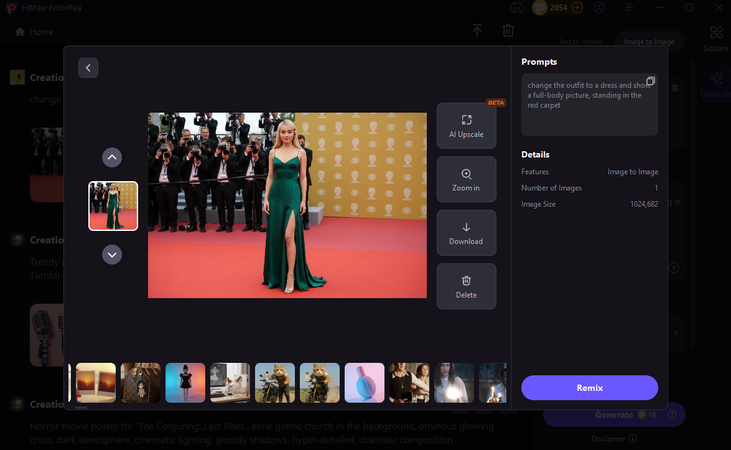This screenshot has width=731, height=450.
Task: Switch to the Text to Image tab
Action: 579,41
